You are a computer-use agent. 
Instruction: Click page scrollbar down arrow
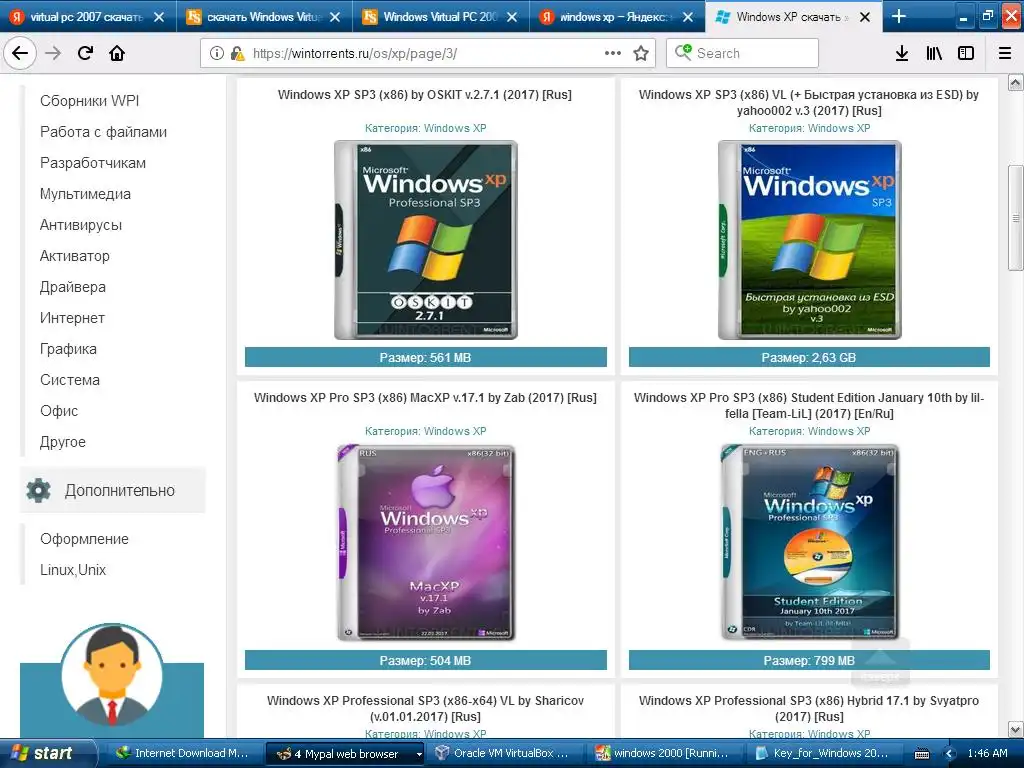(1016, 729)
